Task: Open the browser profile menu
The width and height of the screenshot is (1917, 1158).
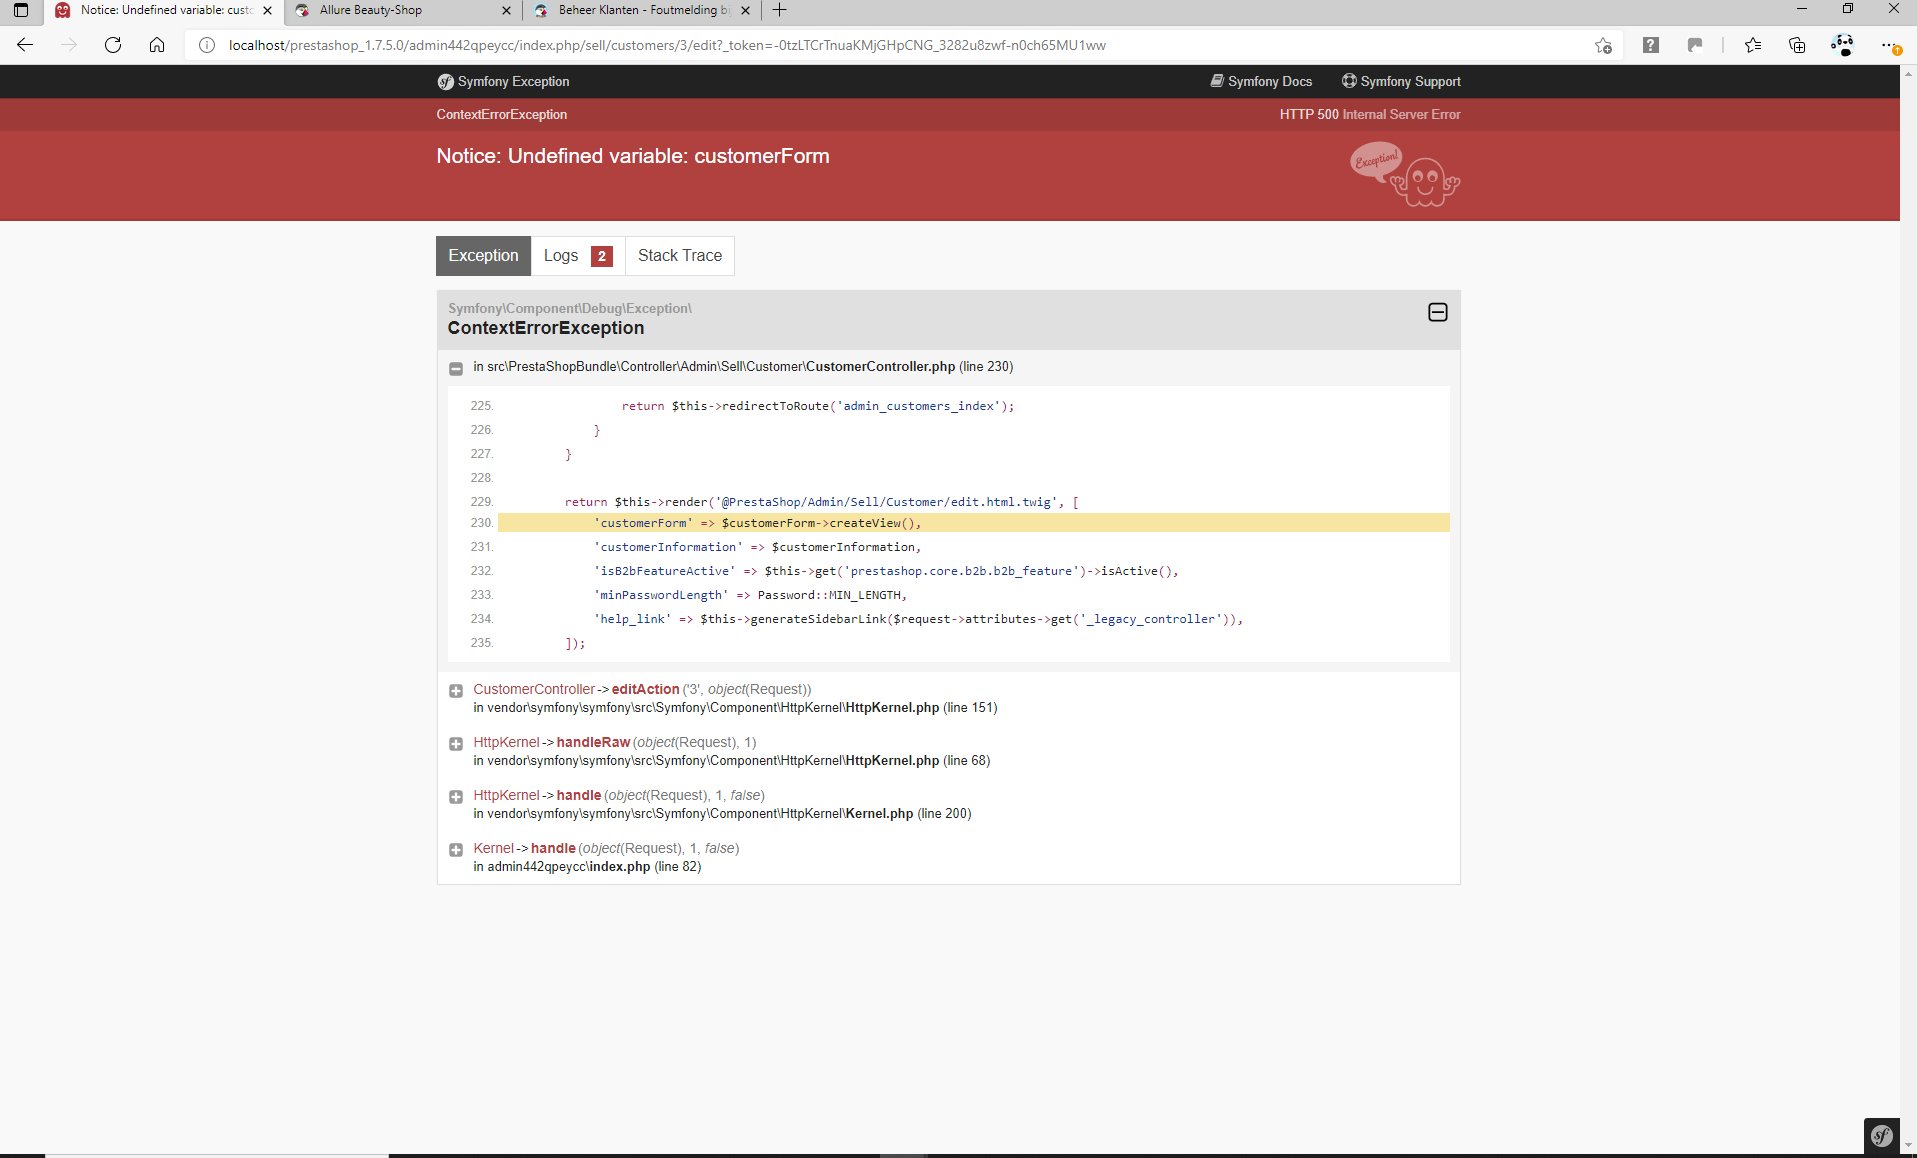Action: (1842, 45)
